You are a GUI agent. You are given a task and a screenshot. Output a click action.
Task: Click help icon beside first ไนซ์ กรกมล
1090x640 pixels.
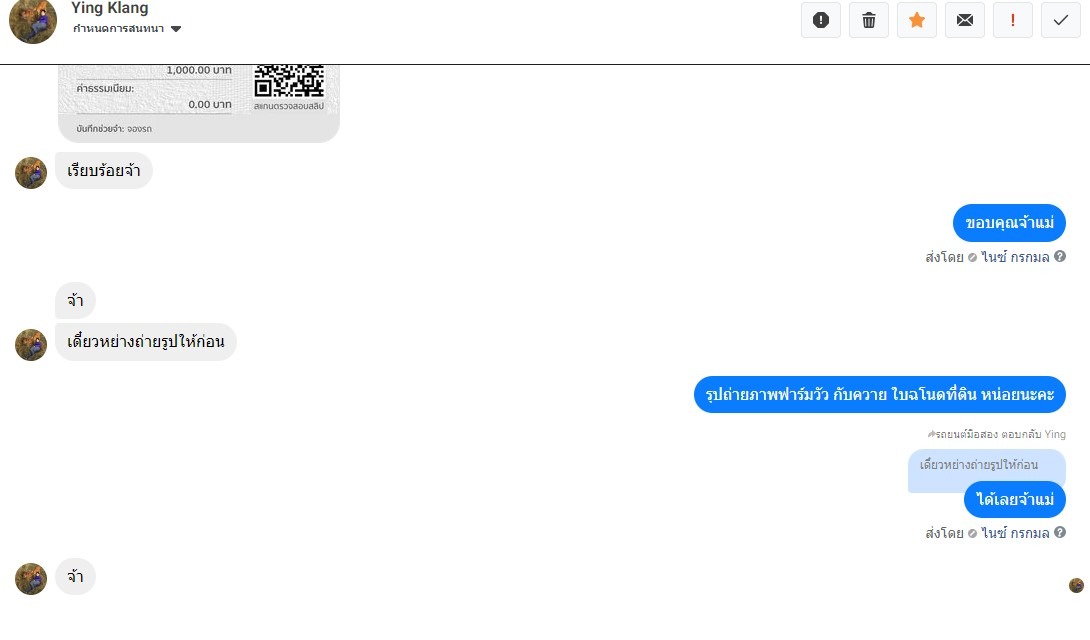[x=1059, y=256]
